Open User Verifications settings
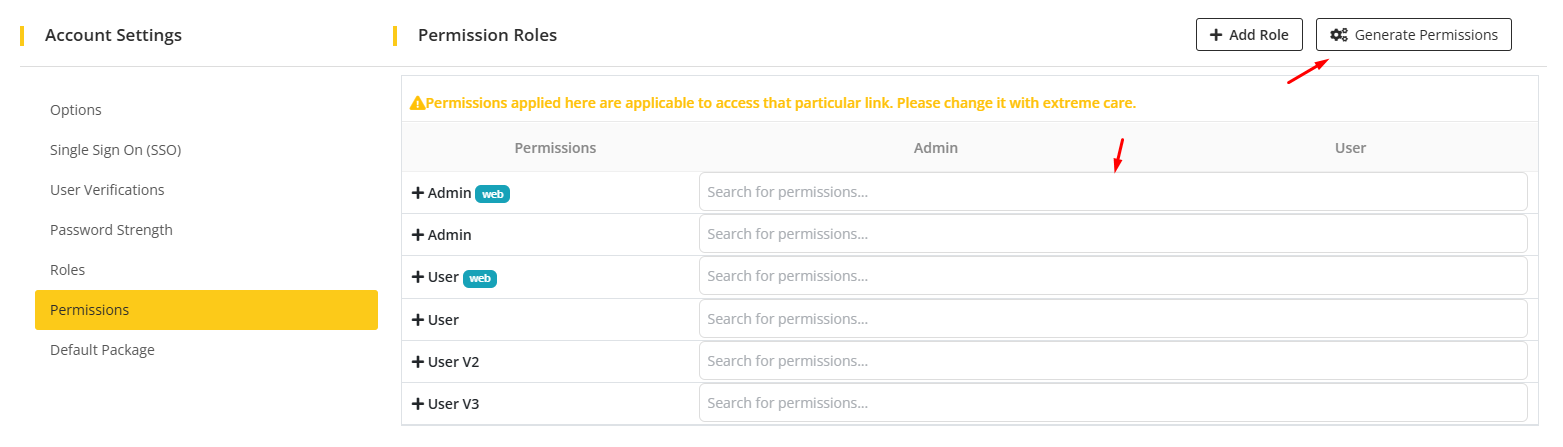 [x=107, y=190]
